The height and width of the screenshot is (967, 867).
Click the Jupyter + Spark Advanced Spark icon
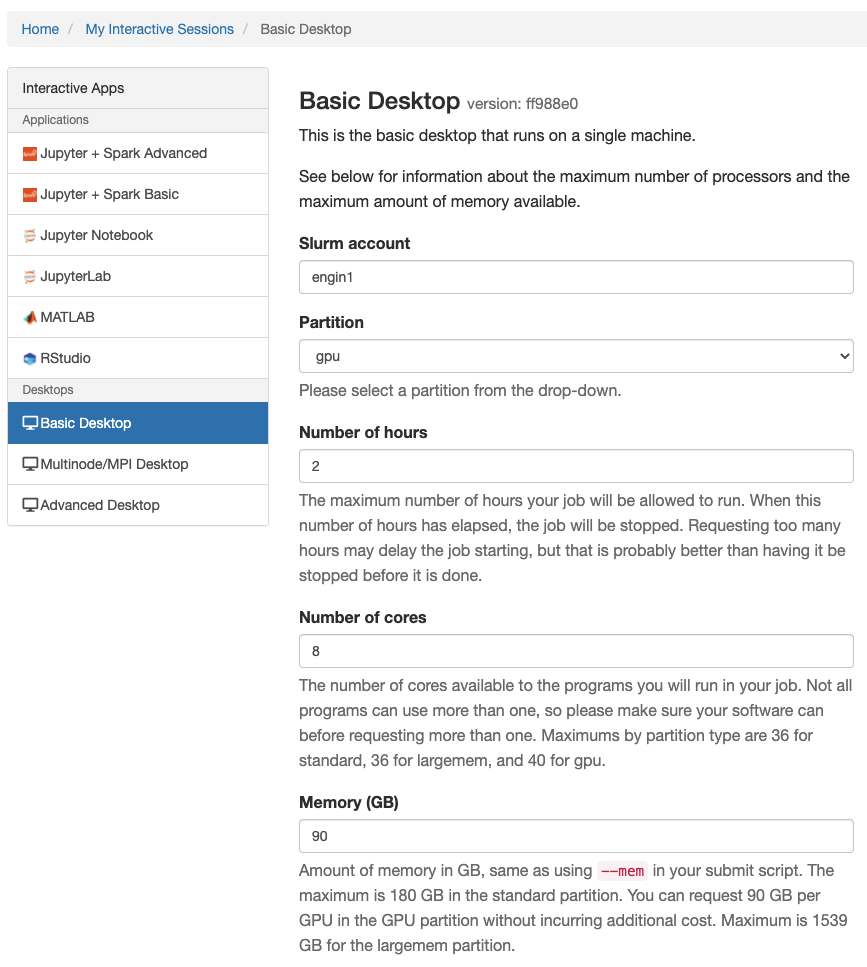(30, 154)
